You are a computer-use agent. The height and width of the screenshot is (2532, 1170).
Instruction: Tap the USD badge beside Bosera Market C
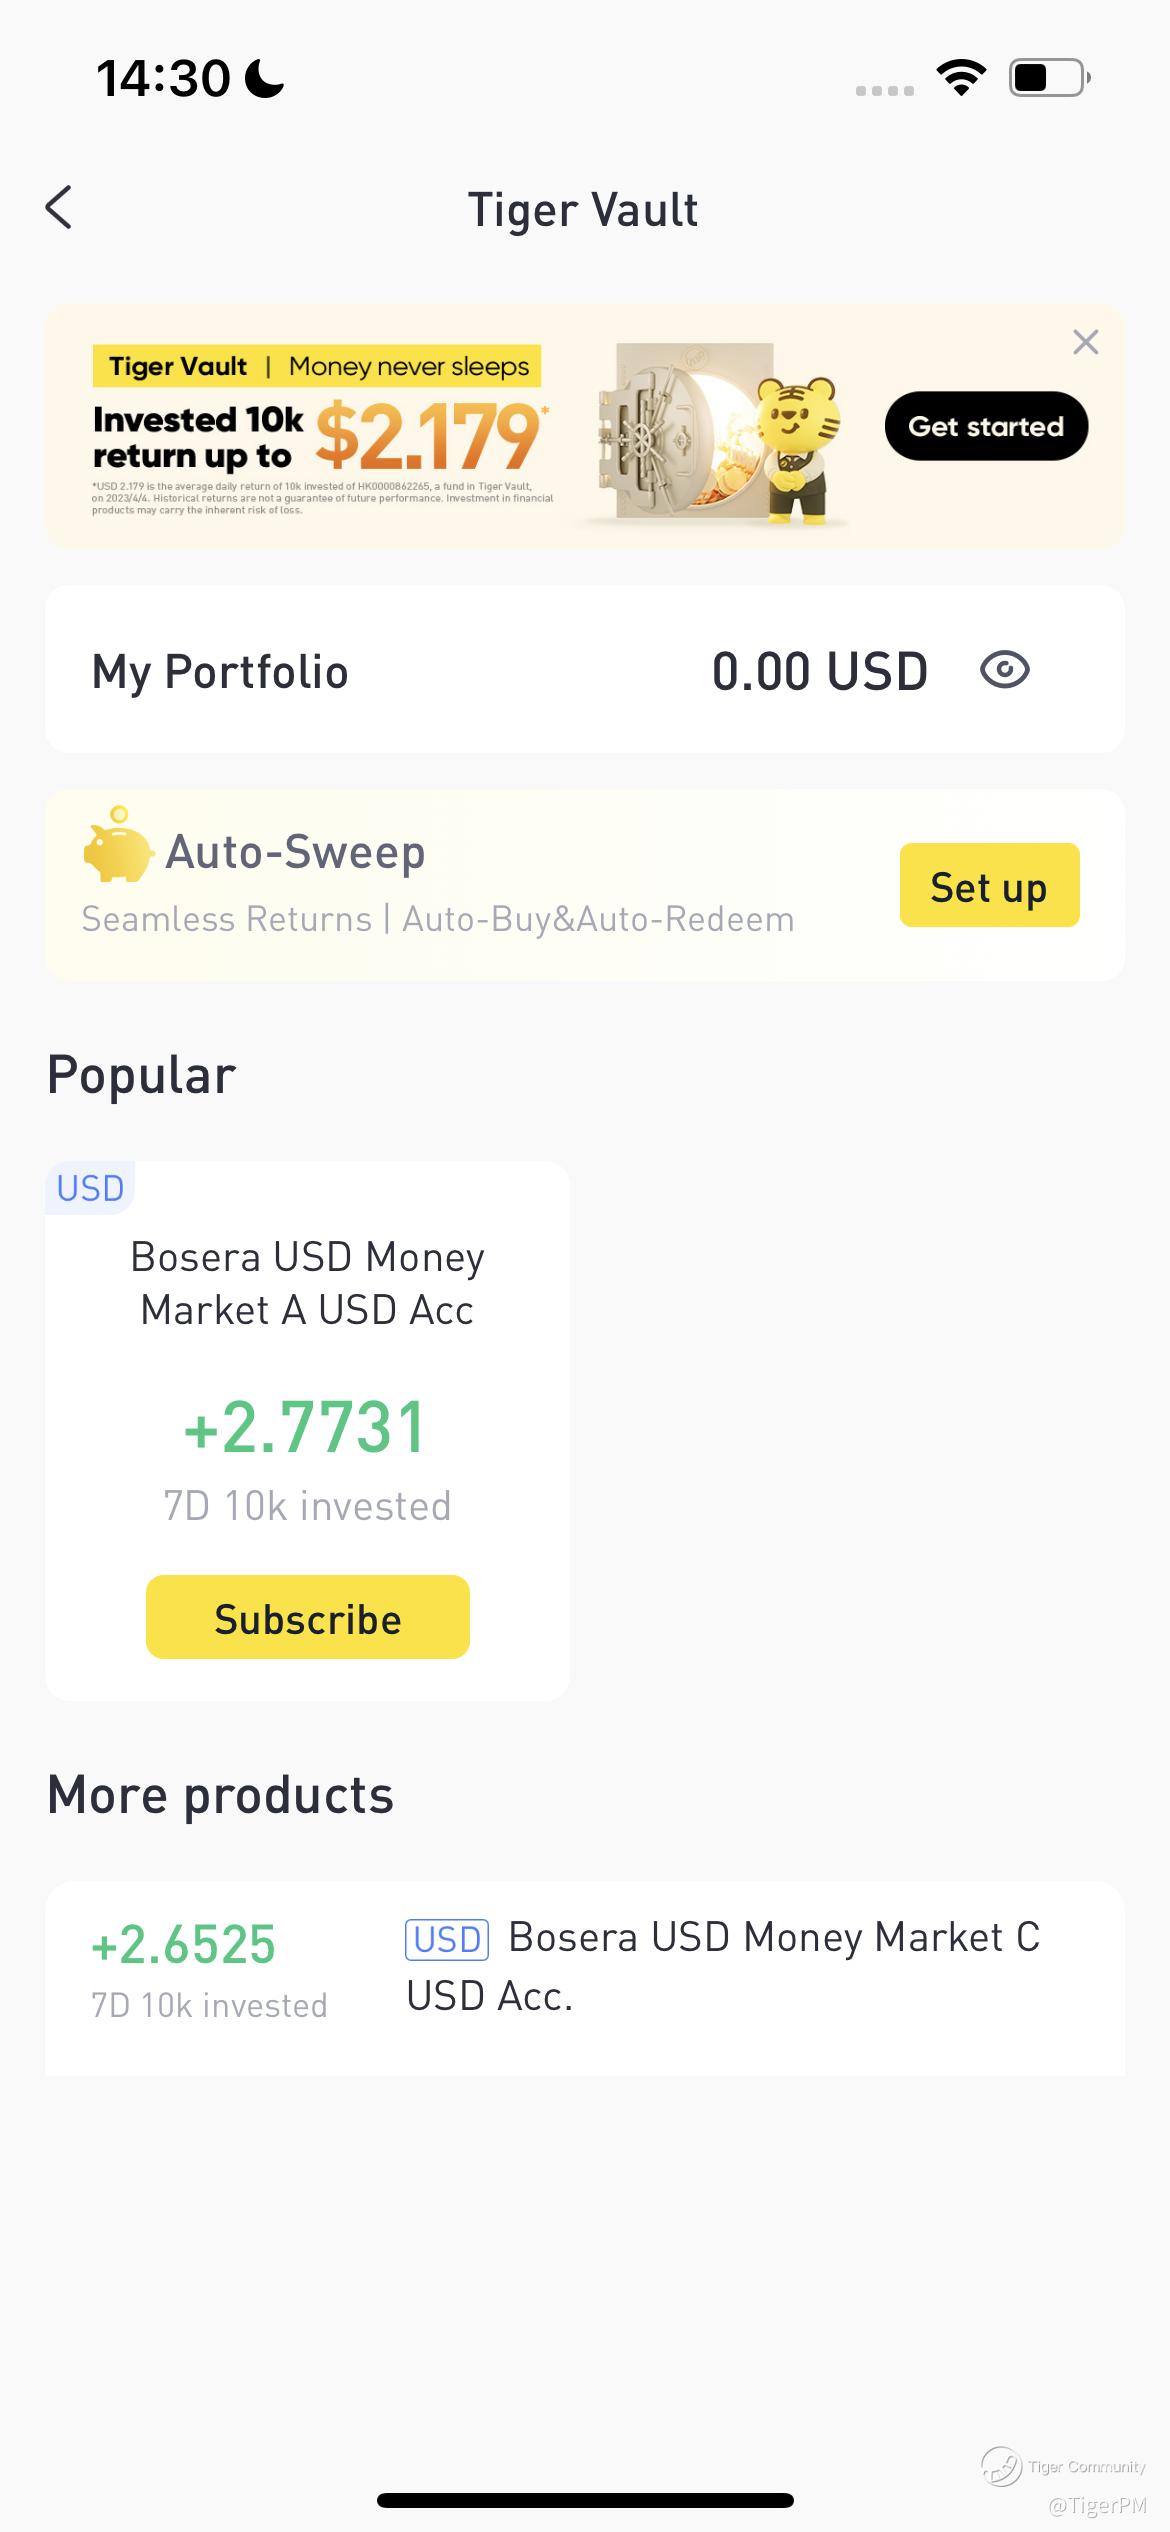[447, 1940]
